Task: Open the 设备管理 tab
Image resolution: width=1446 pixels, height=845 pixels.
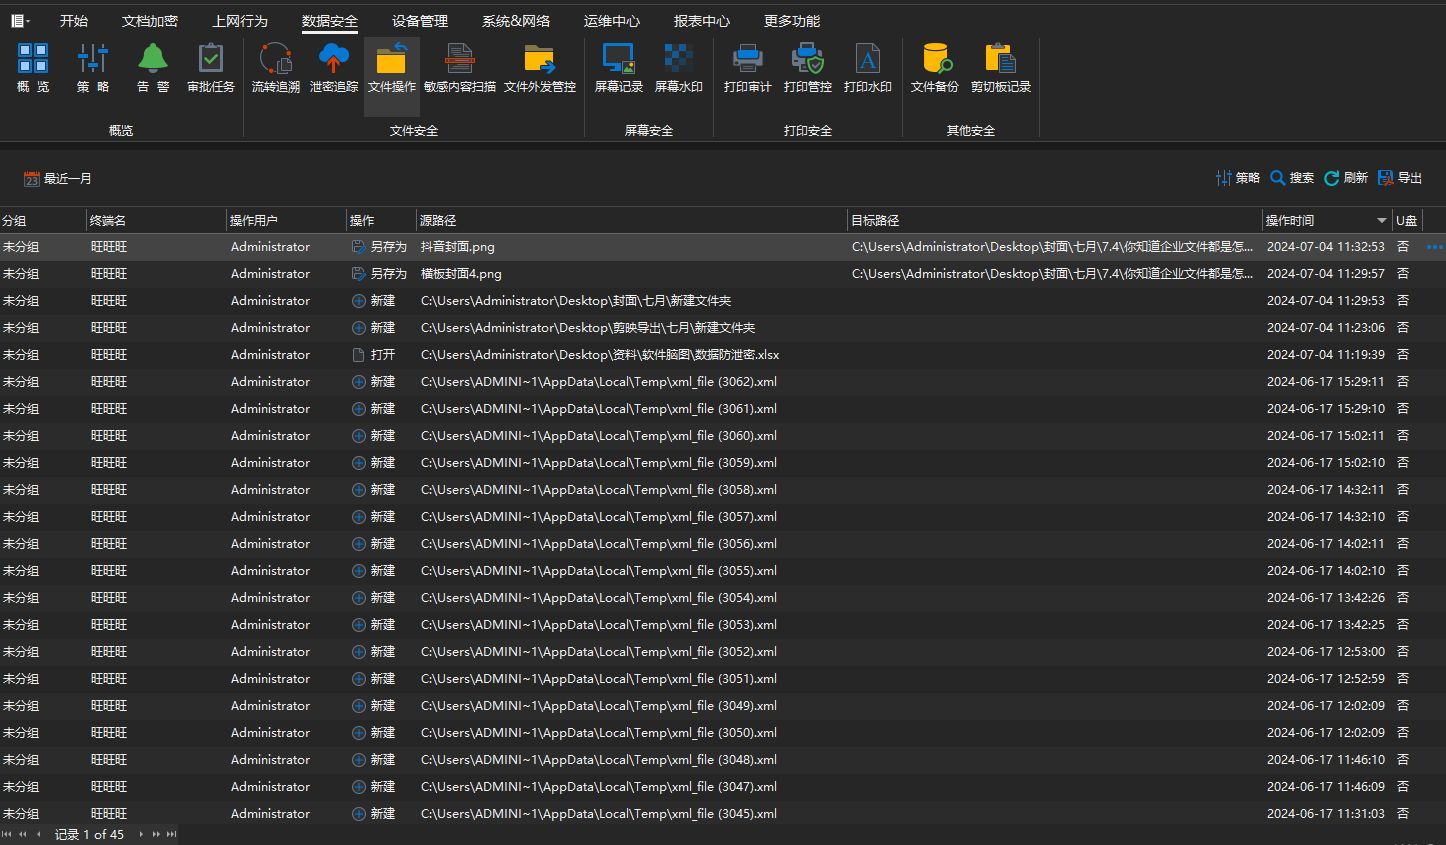Action: [x=420, y=20]
